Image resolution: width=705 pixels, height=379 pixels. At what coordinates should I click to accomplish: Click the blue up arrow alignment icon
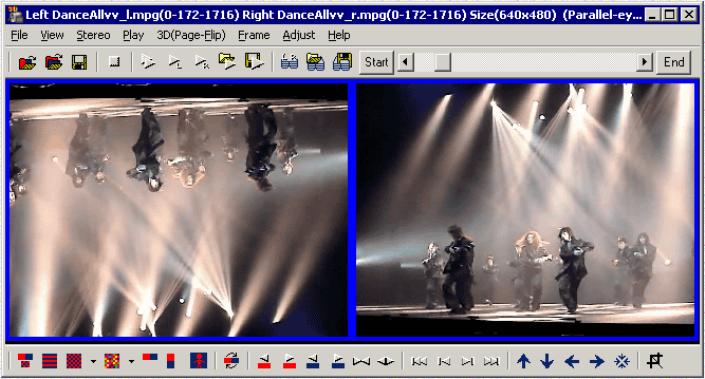pos(523,361)
